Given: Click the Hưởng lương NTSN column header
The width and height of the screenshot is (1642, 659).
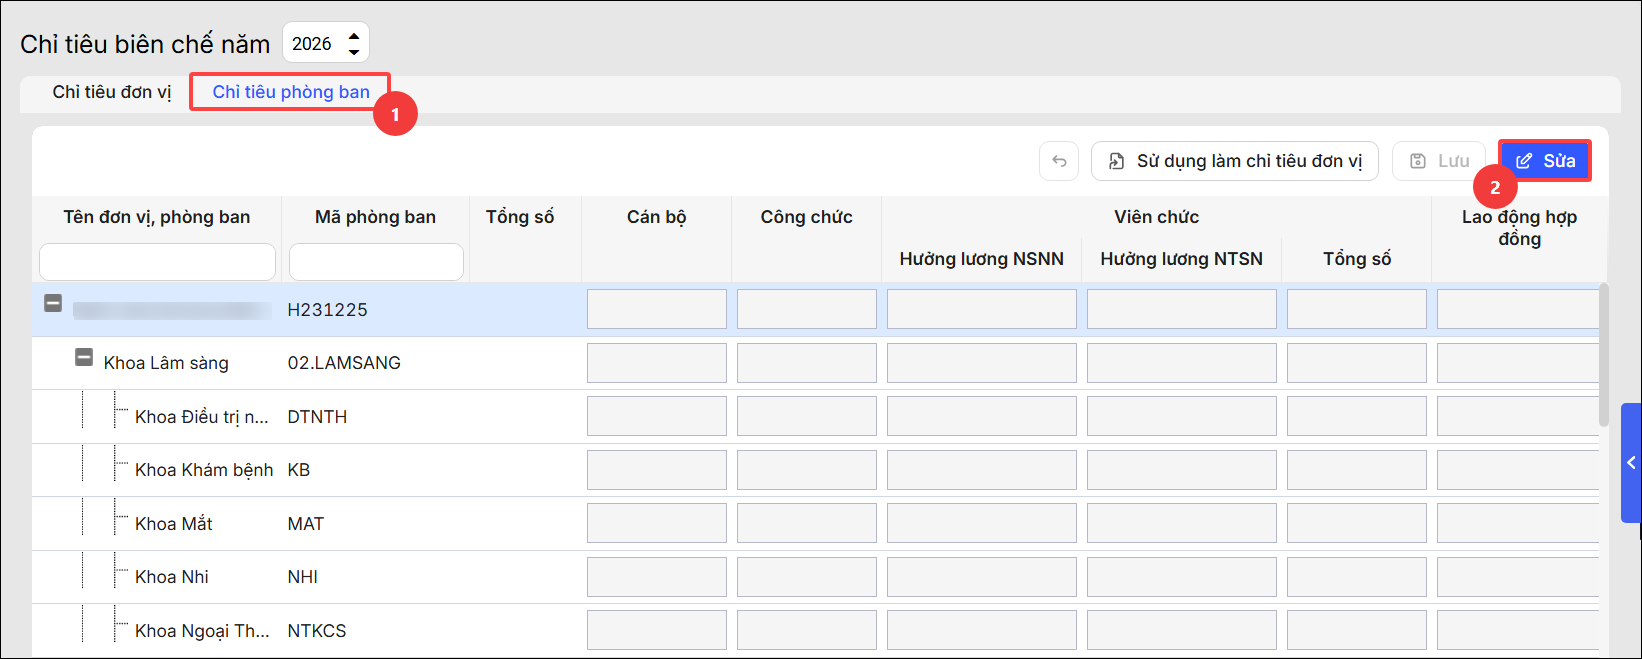Looking at the screenshot, I should (x=1182, y=259).
